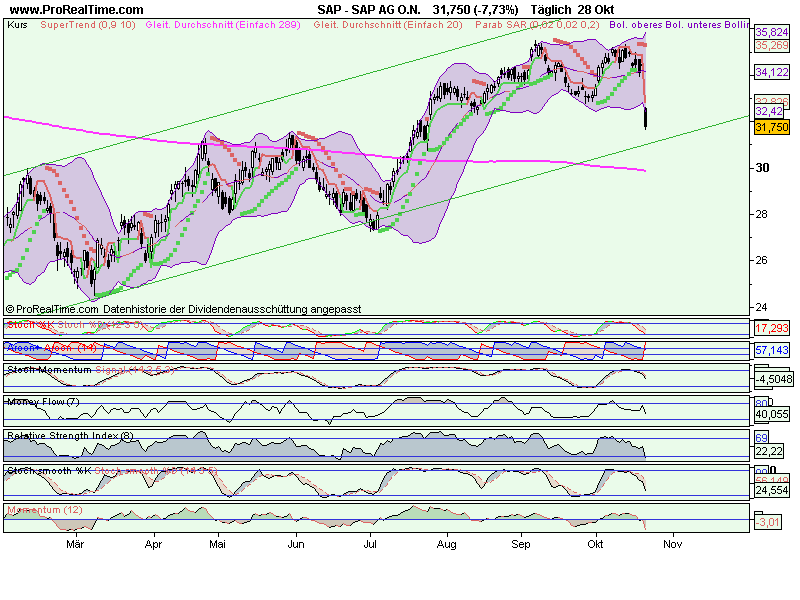
Task: Click the 24,554 Stoch smooth value
Action: [x=772, y=490]
